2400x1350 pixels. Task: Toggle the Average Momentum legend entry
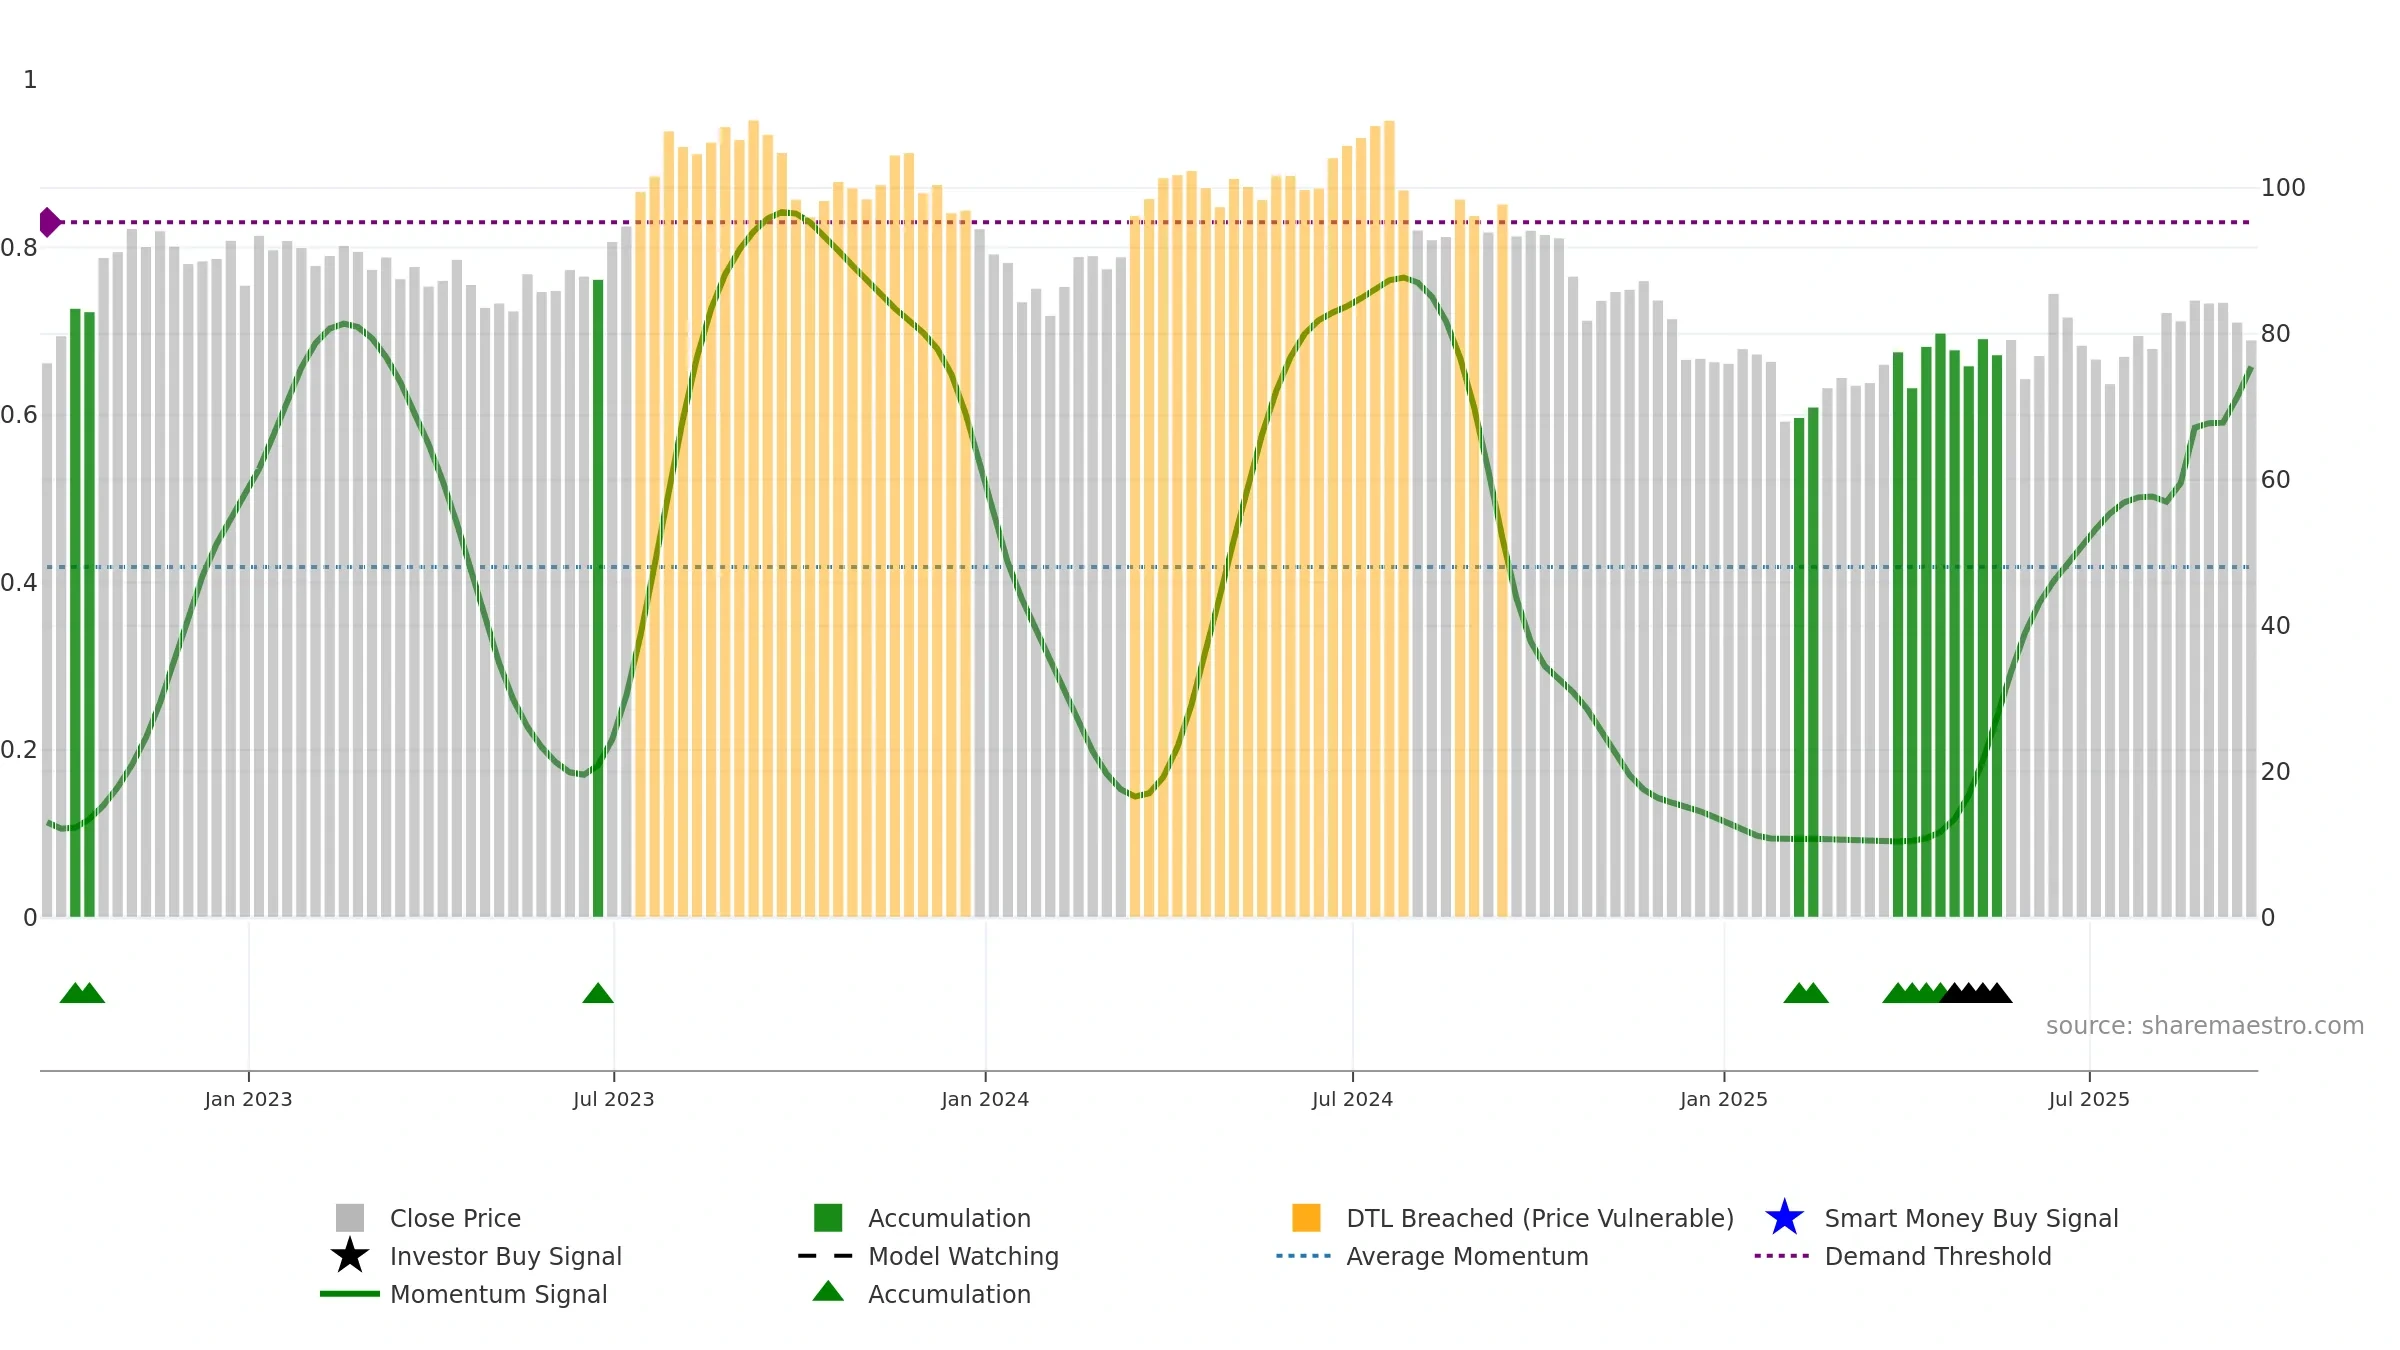pos(1467,1257)
